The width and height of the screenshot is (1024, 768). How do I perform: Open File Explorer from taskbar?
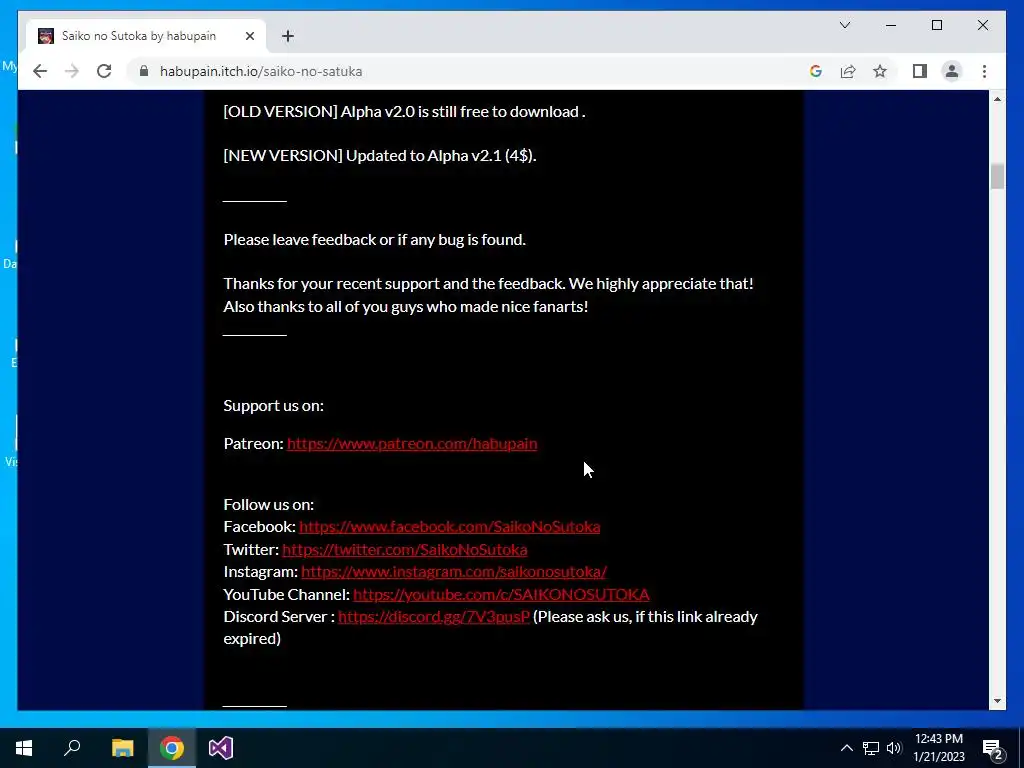coord(122,748)
